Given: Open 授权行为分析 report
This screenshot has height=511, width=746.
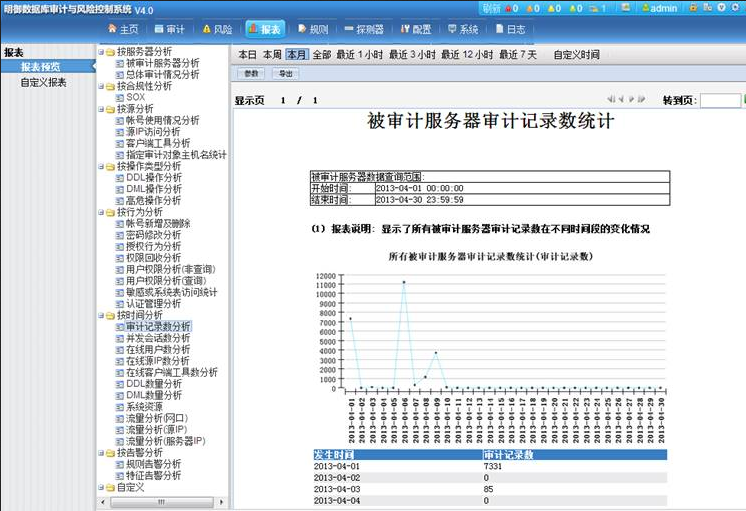Looking at the screenshot, I should (x=153, y=246).
